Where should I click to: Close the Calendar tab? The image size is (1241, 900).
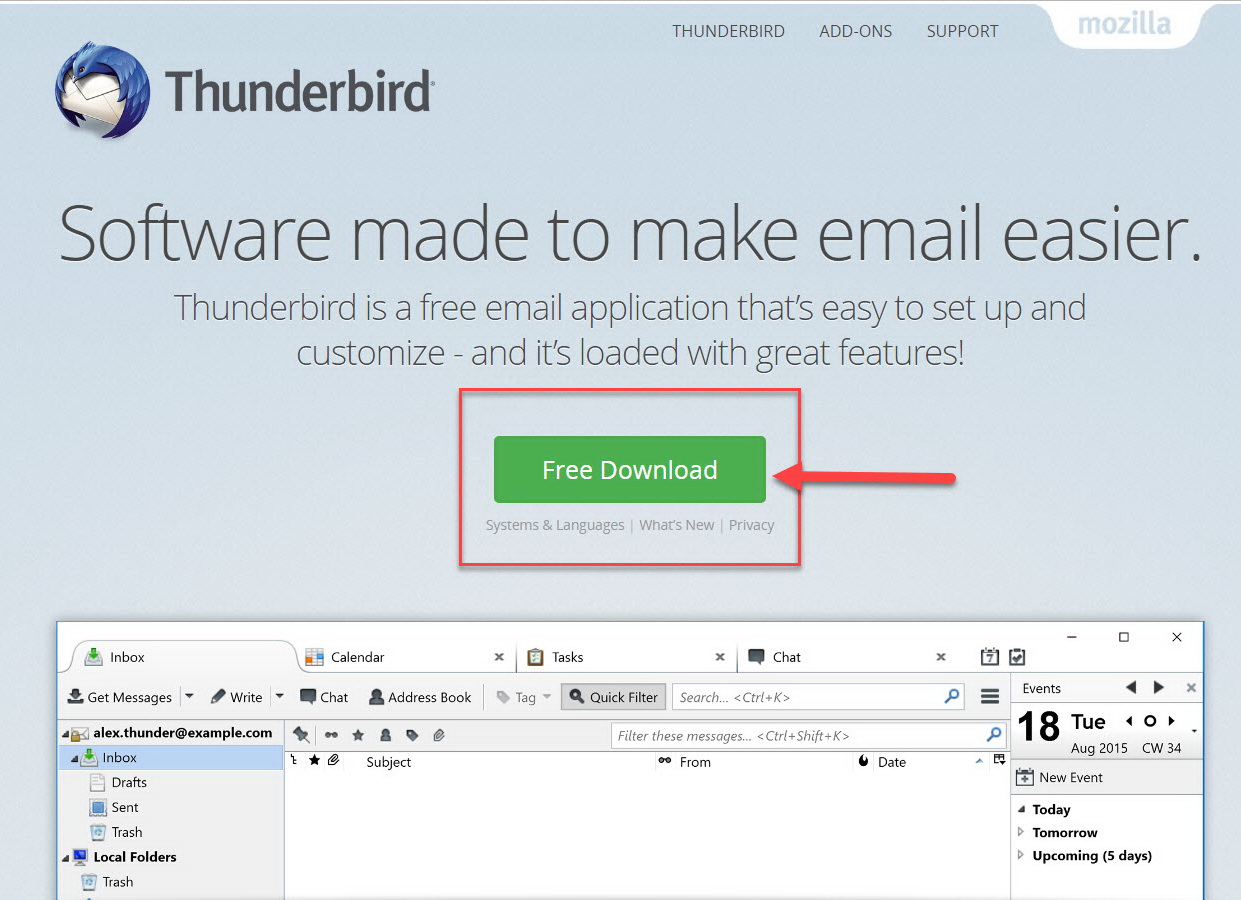[499, 657]
